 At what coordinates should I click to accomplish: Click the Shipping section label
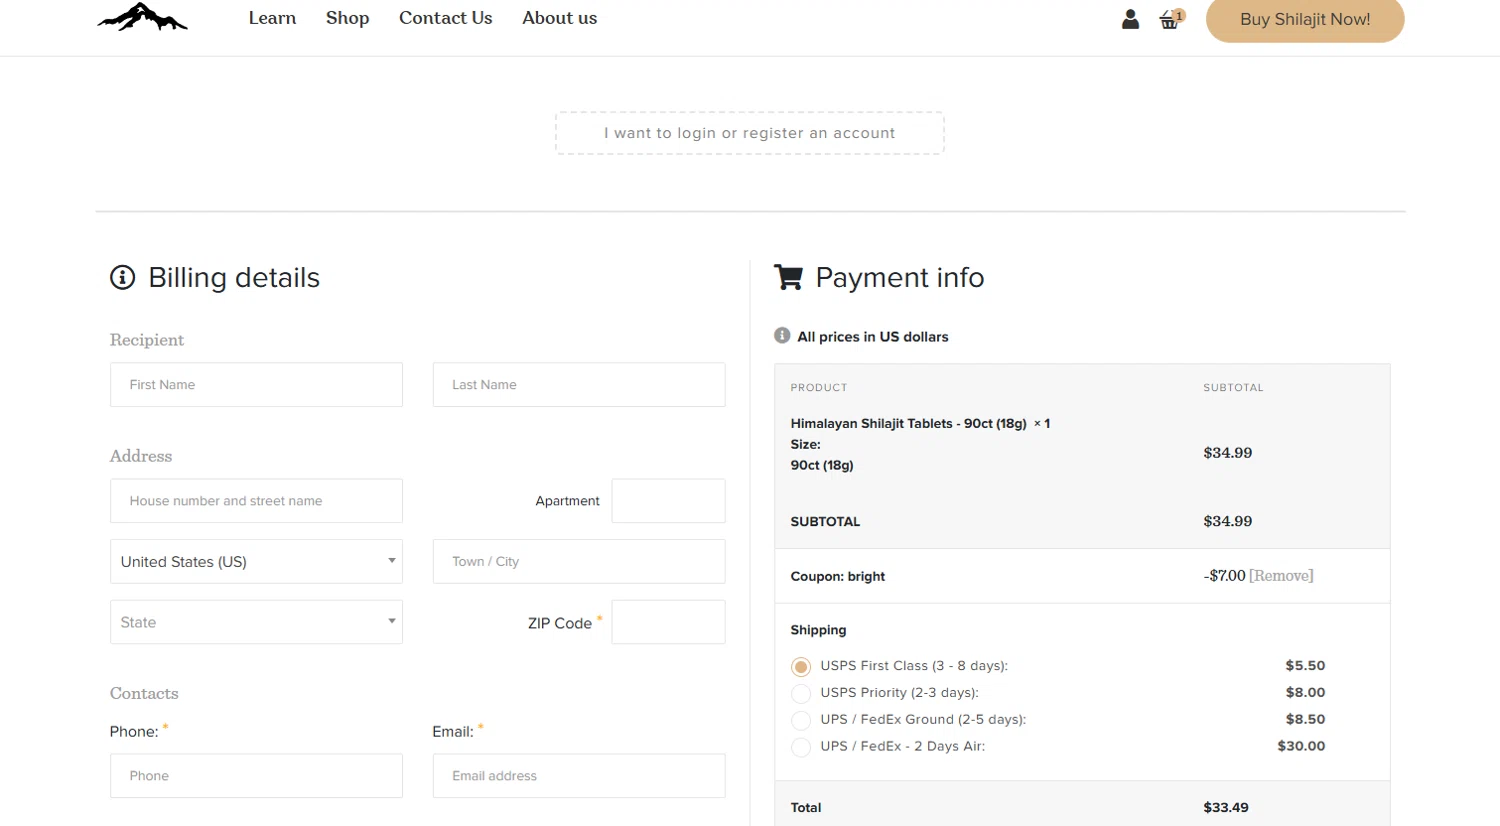coord(818,630)
